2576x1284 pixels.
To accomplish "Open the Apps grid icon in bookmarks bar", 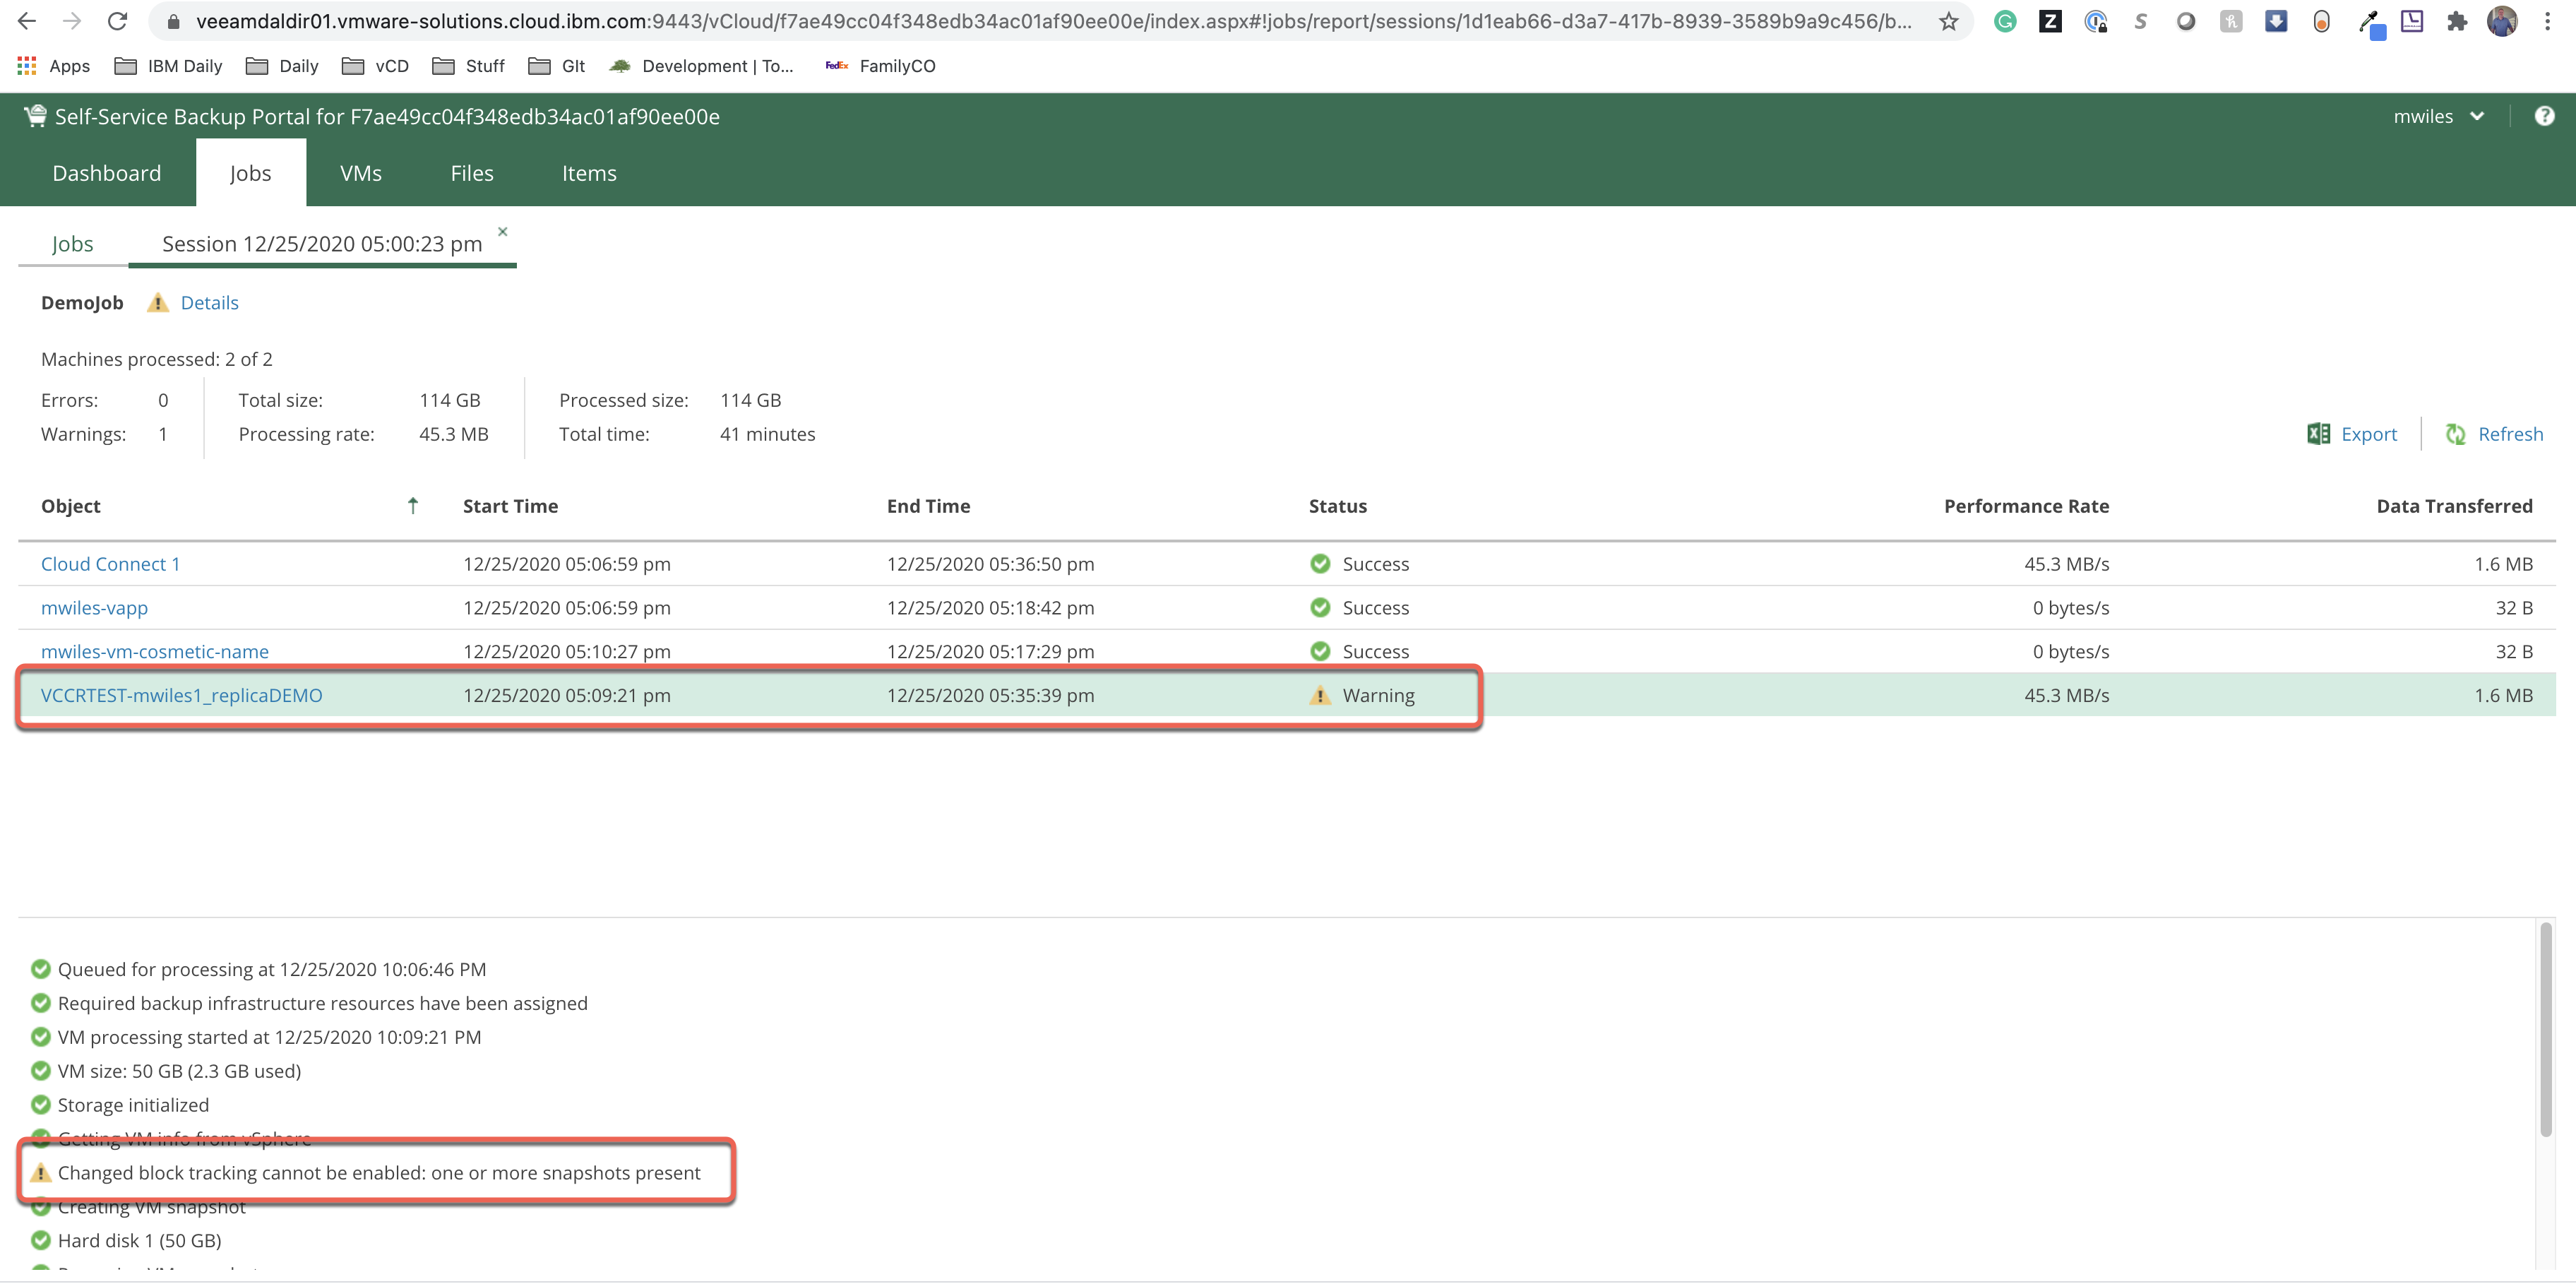I will [x=27, y=66].
